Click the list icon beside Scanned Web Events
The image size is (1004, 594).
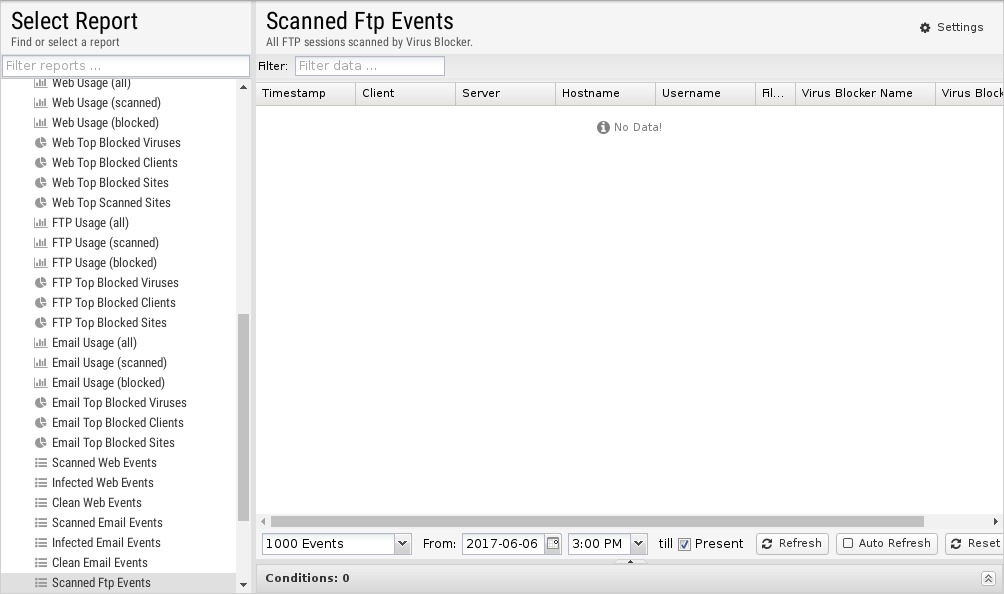(40, 463)
